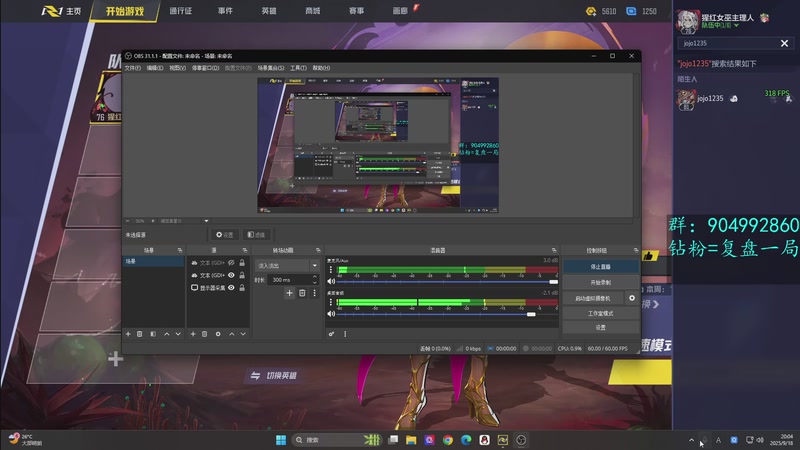Open the Docks menu in OBS
800x450 pixels.
coord(205,68)
